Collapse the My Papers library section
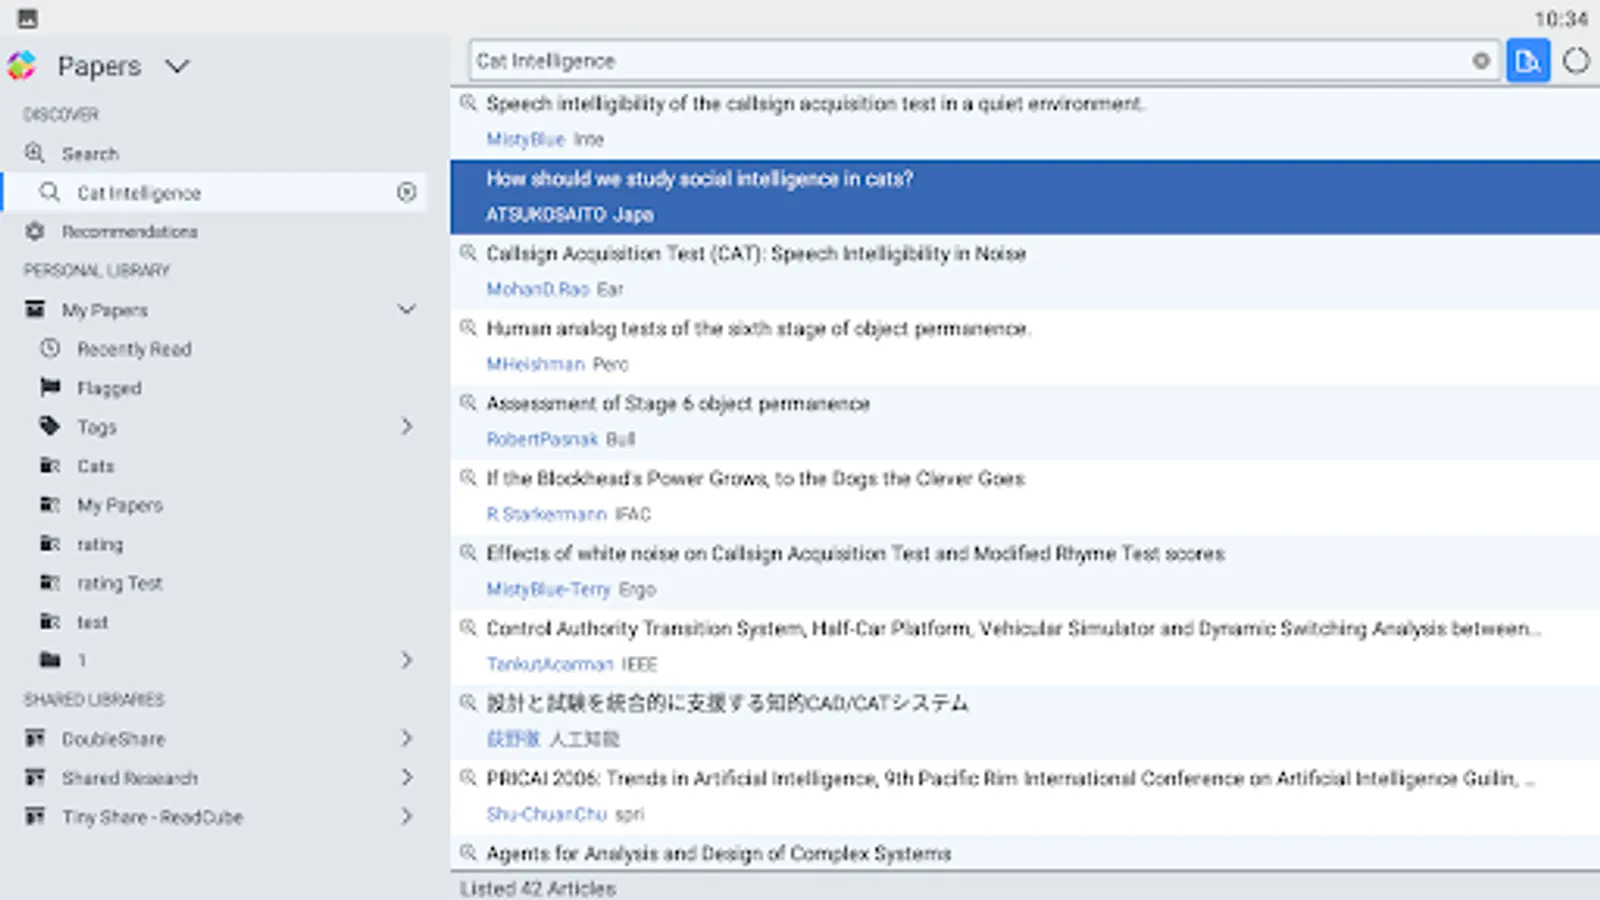The height and width of the screenshot is (900, 1600). click(406, 309)
